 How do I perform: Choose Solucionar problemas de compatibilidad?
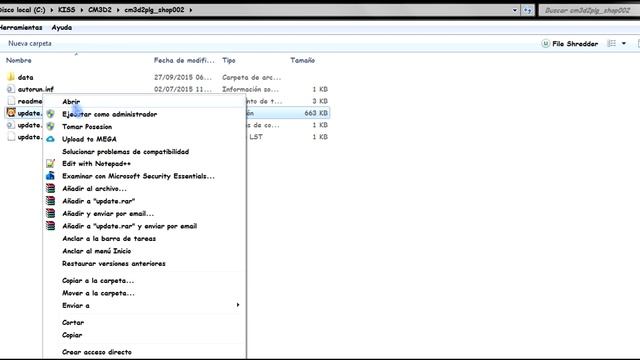pos(125,151)
